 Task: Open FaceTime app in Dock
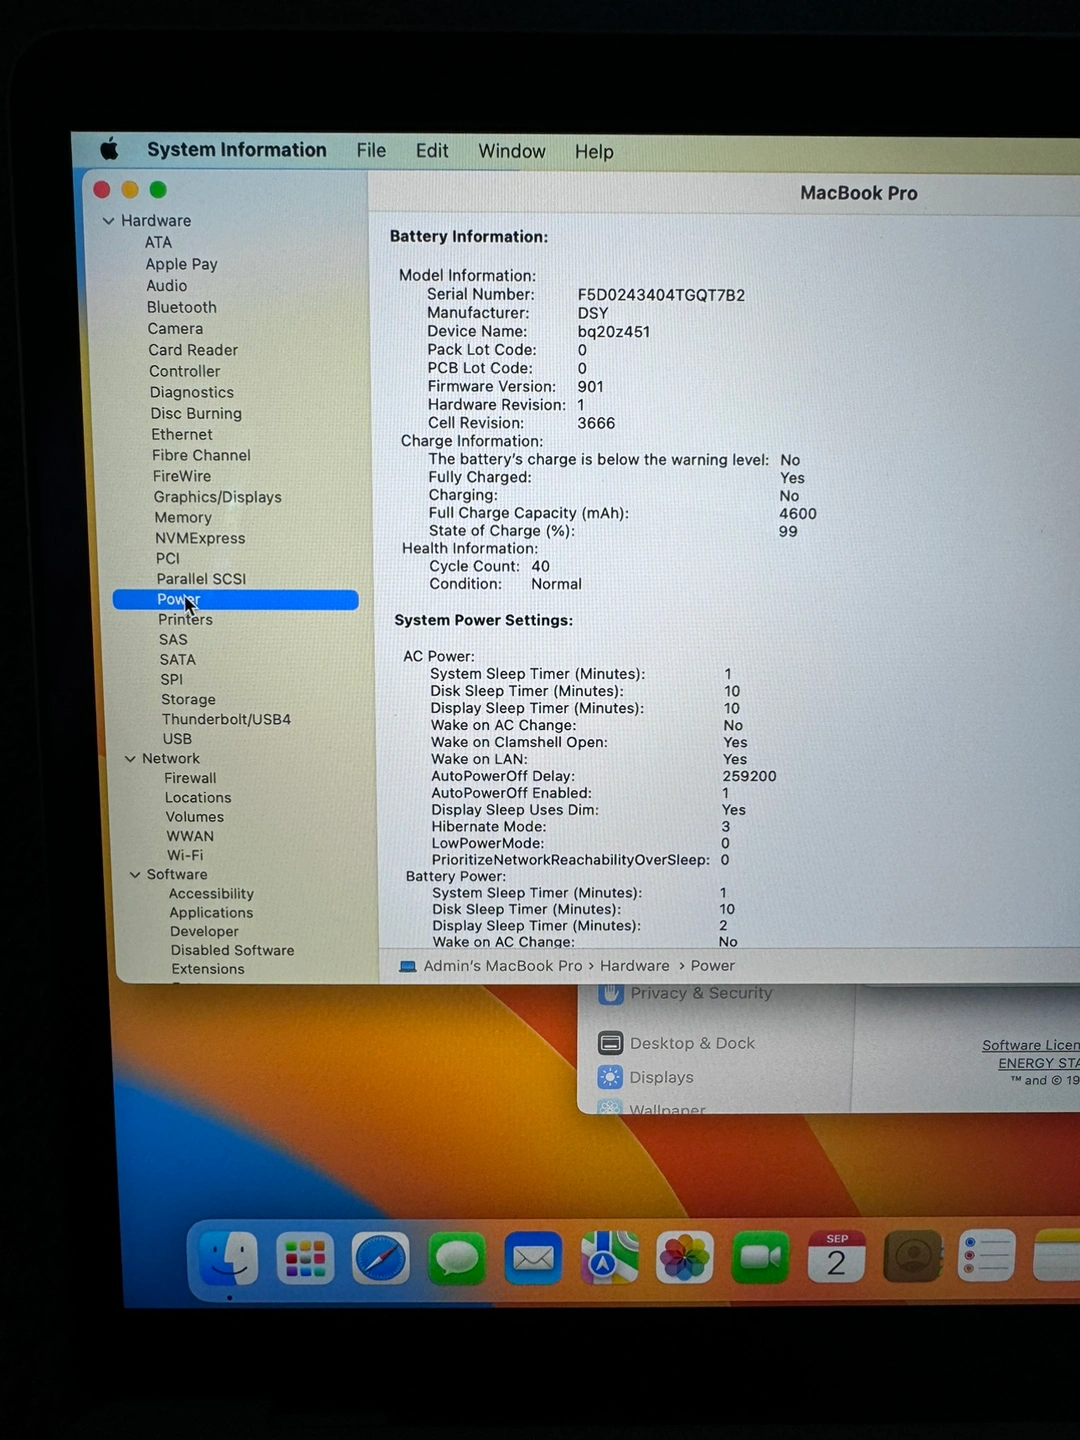760,1258
